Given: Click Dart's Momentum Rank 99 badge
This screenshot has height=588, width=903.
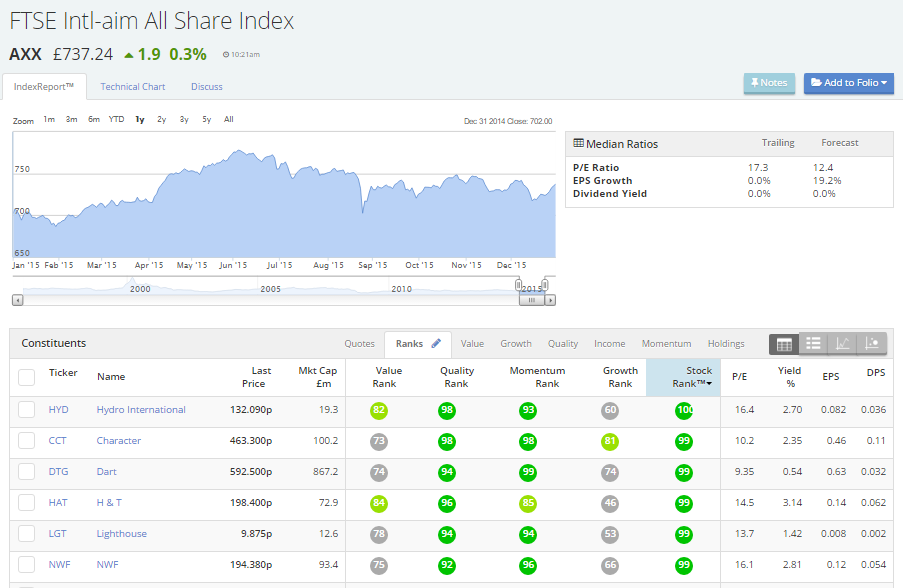Looking at the screenshot, I should pyautogui.click(x=528, y=473).
